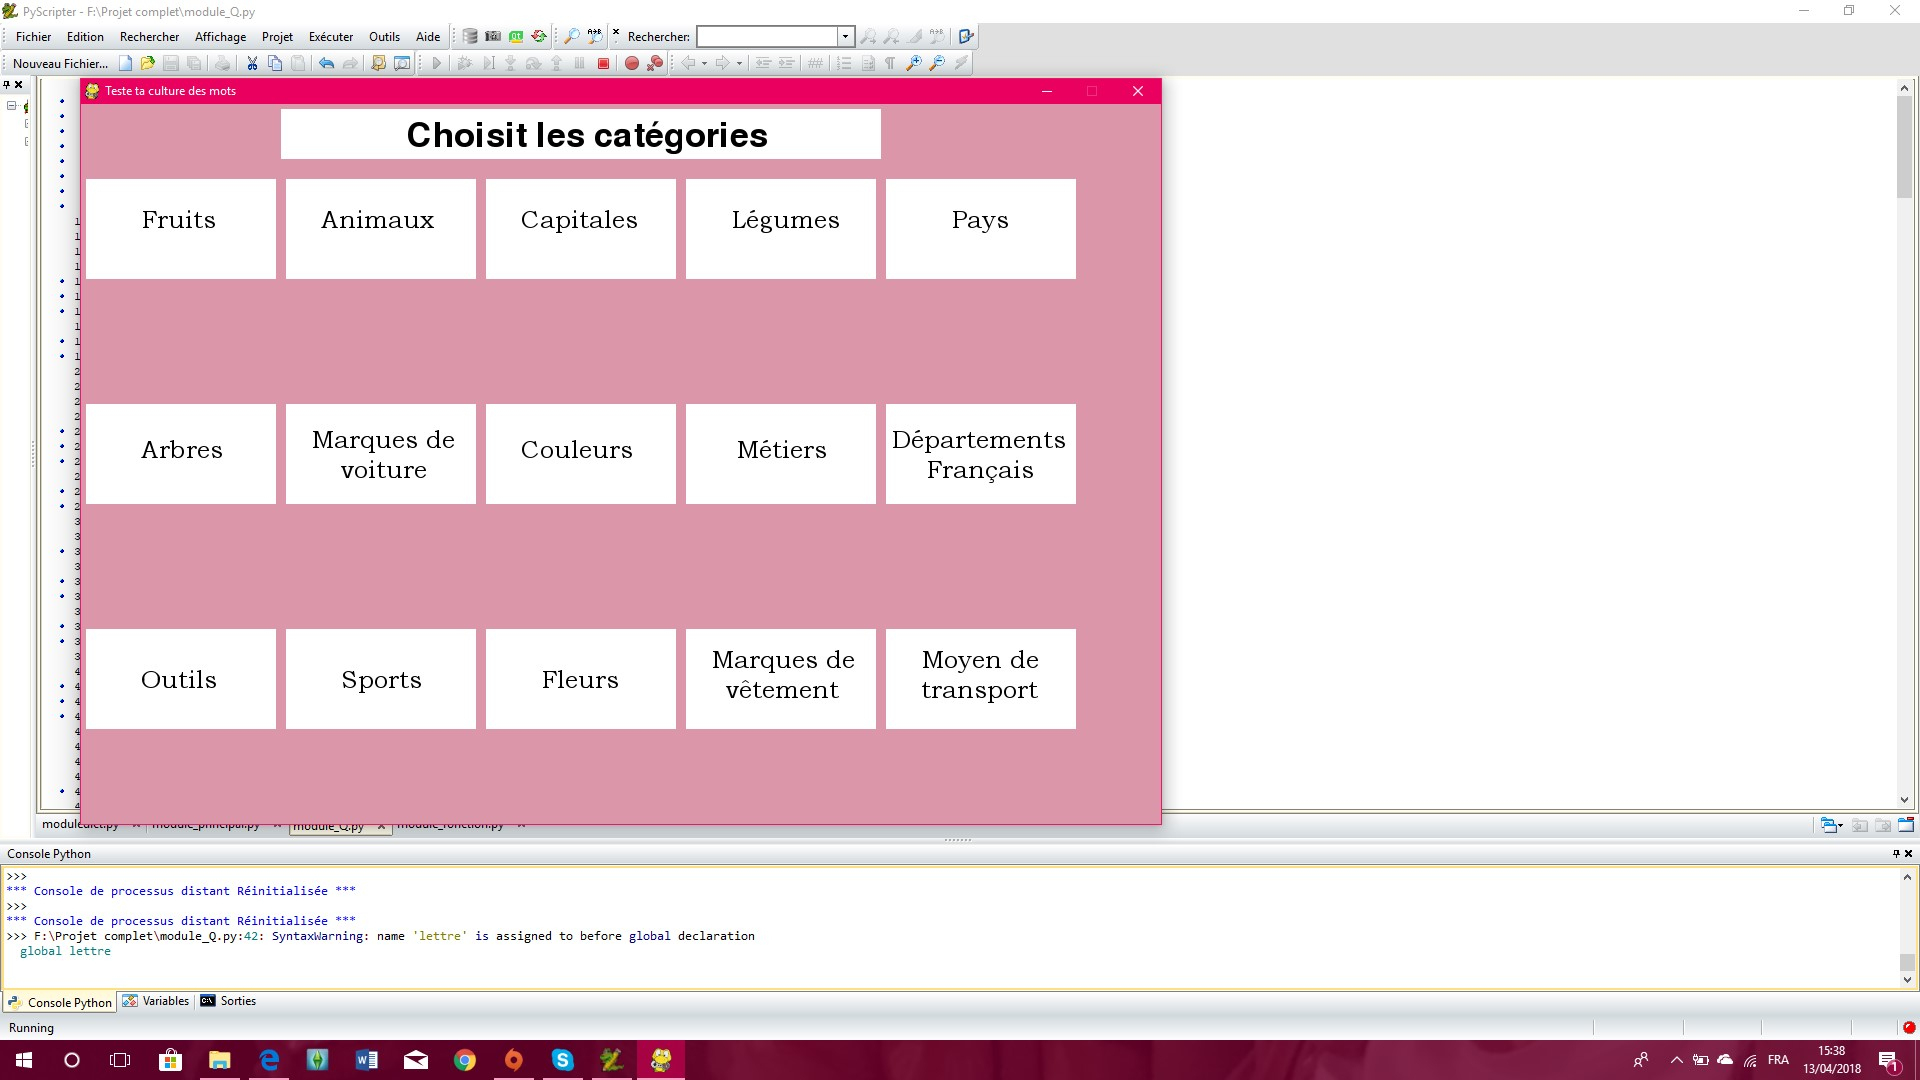Collapse the tree node in left gutter
Image resolution: width=1920 pixels, height=1080 pixels.
[x=12, y=105]
